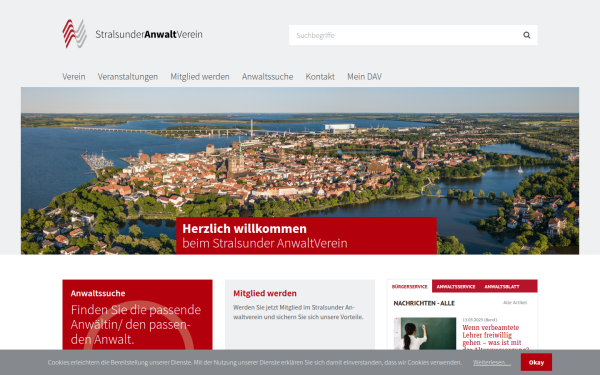Open the Veranstaltungen menu

(128, 77)
